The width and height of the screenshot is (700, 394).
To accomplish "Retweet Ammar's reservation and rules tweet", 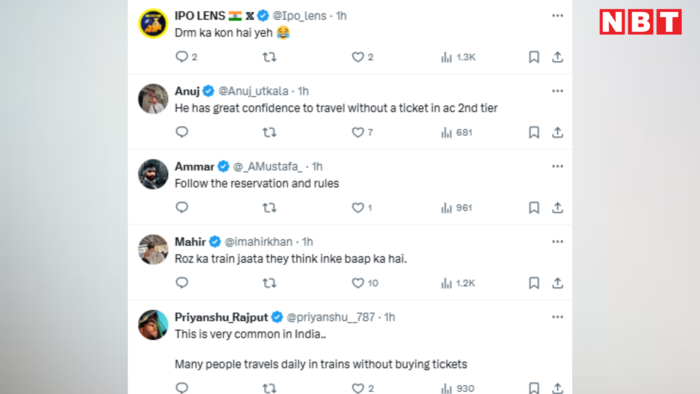I will (x=269, y=207).
